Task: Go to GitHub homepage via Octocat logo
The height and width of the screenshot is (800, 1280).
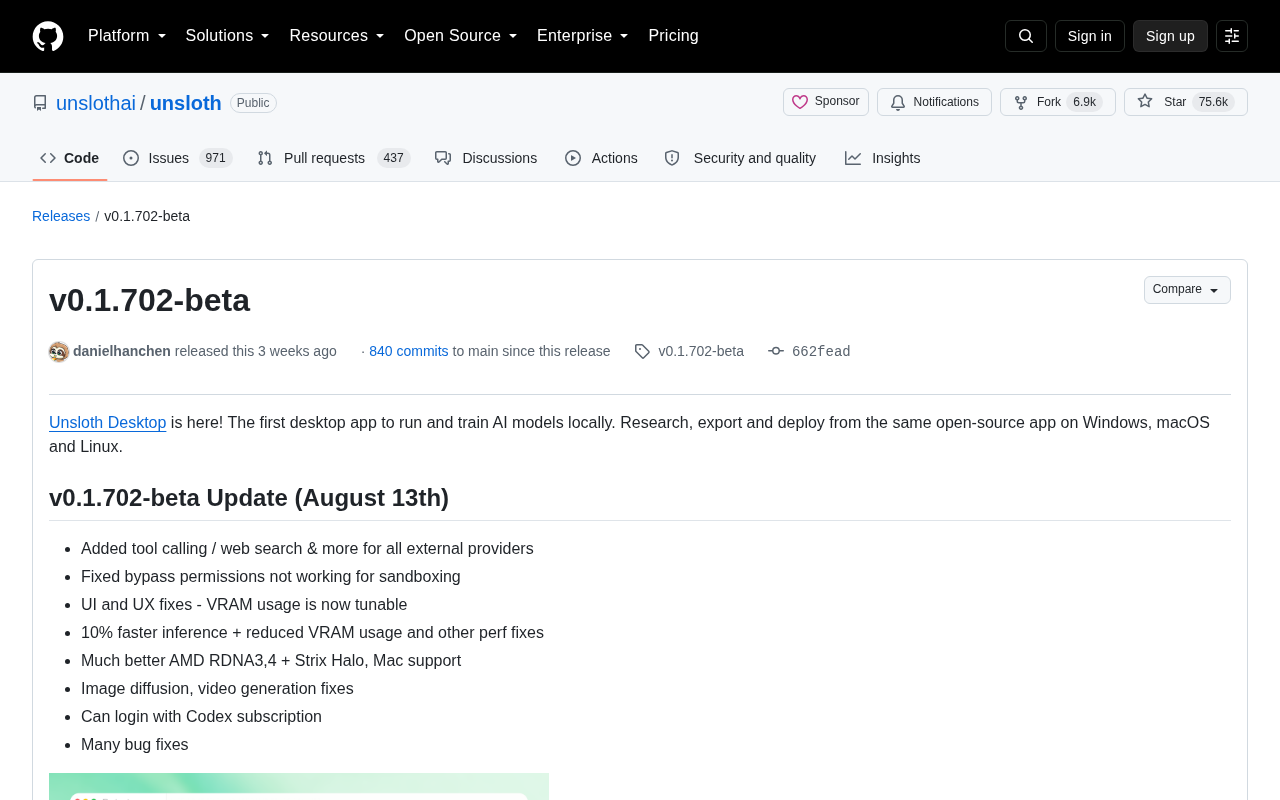Action: pos(48,36)
